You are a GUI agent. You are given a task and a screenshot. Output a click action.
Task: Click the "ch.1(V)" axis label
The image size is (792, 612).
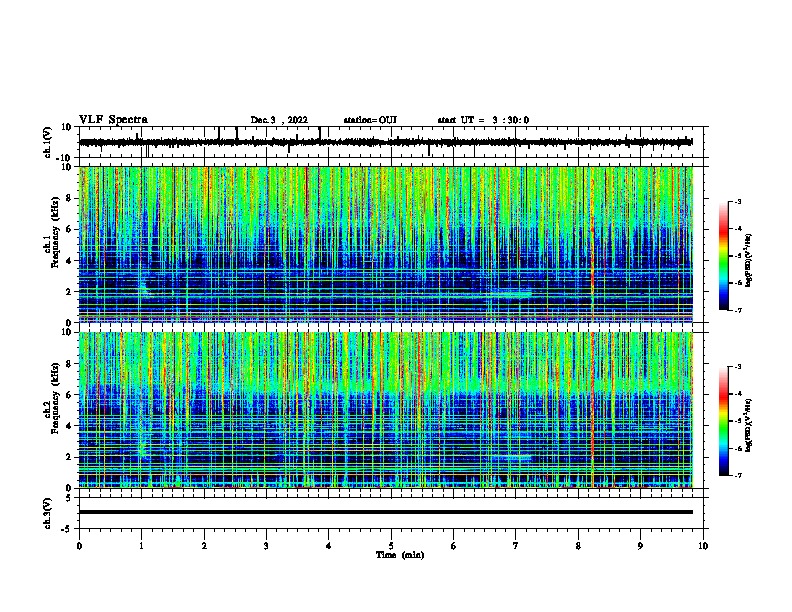[47, 142]
